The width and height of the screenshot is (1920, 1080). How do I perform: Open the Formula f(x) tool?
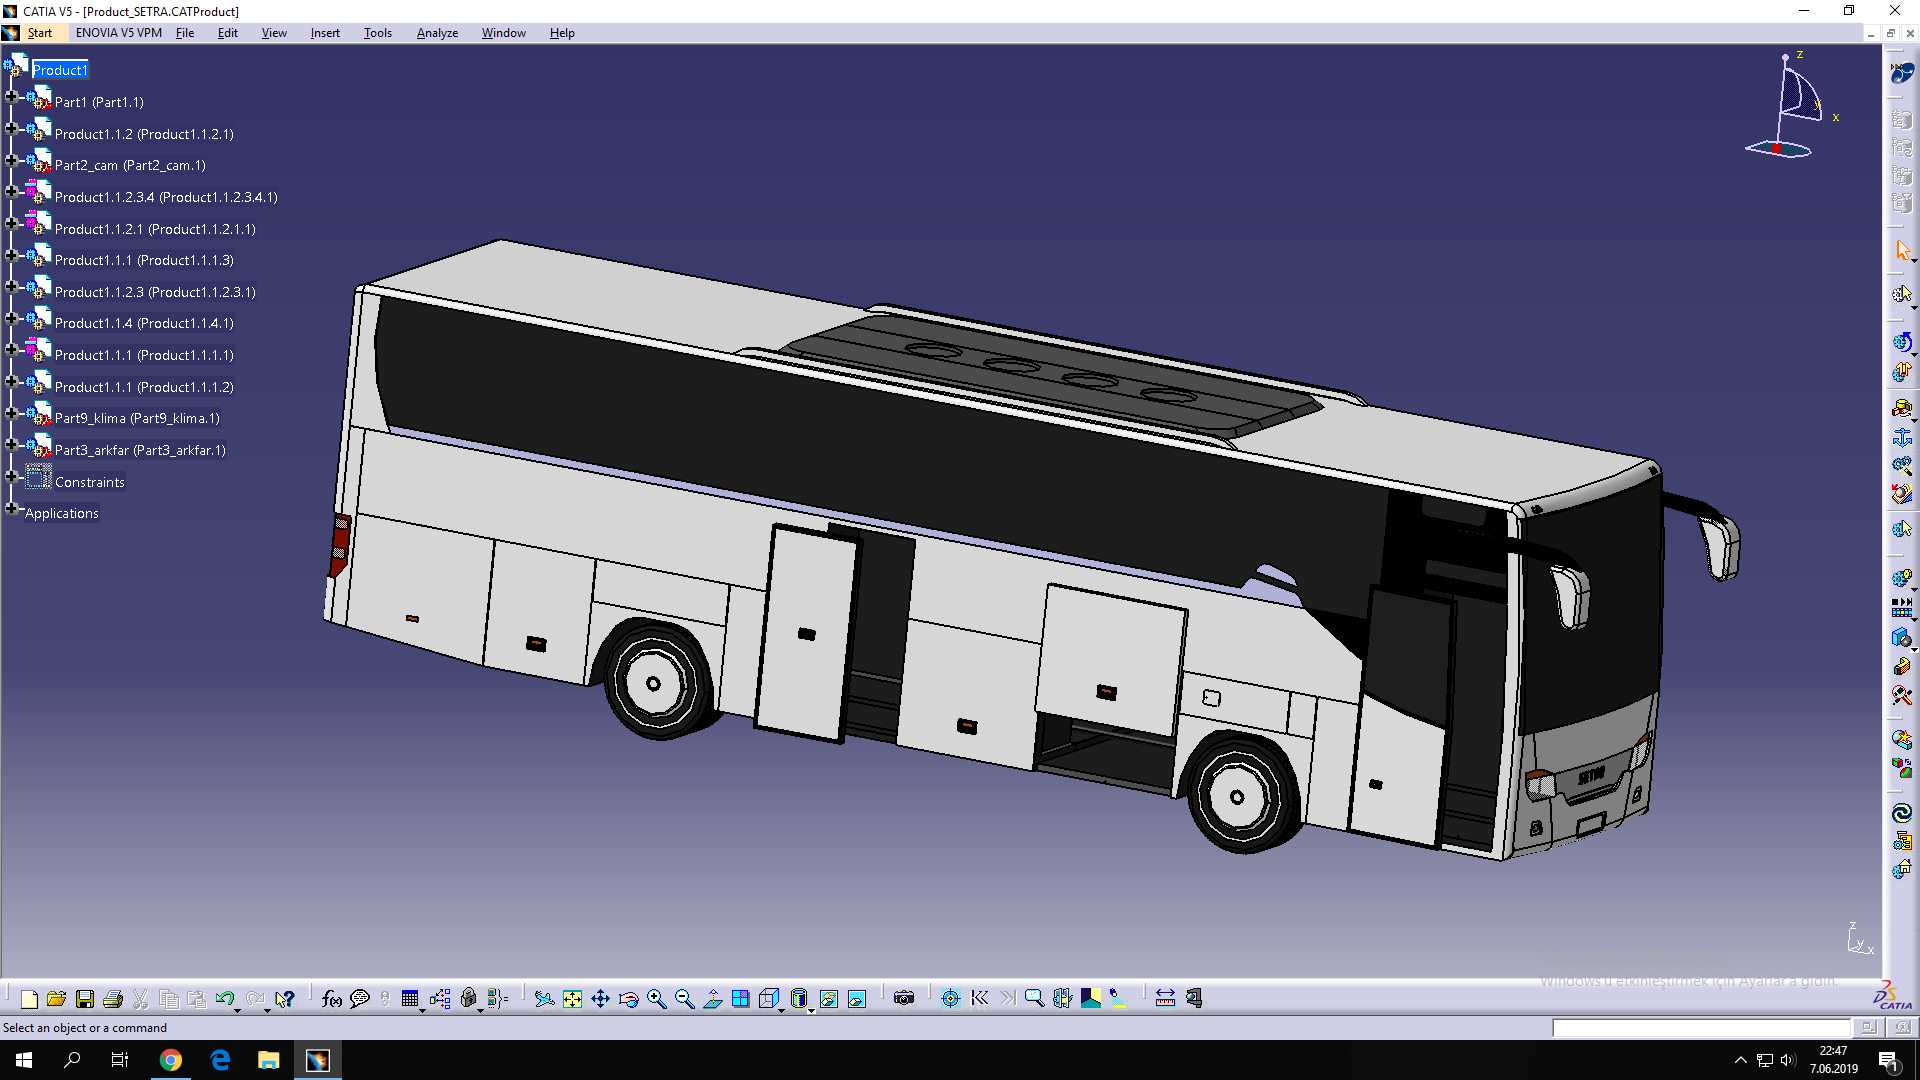(332, 998)
